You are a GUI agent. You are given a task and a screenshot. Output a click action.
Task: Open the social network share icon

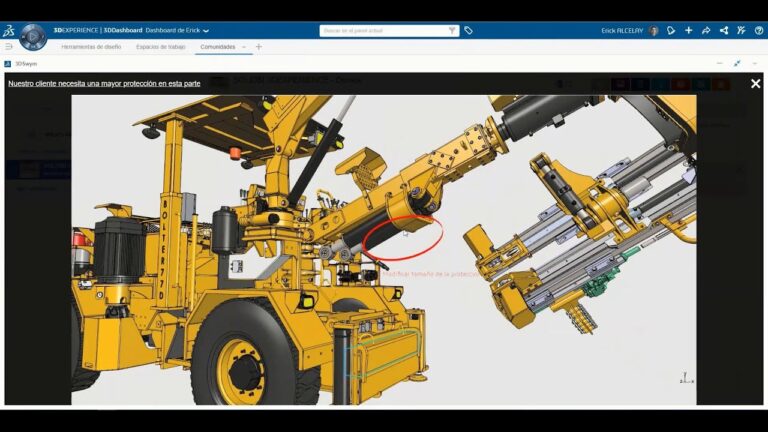click(x=723, y=30)
